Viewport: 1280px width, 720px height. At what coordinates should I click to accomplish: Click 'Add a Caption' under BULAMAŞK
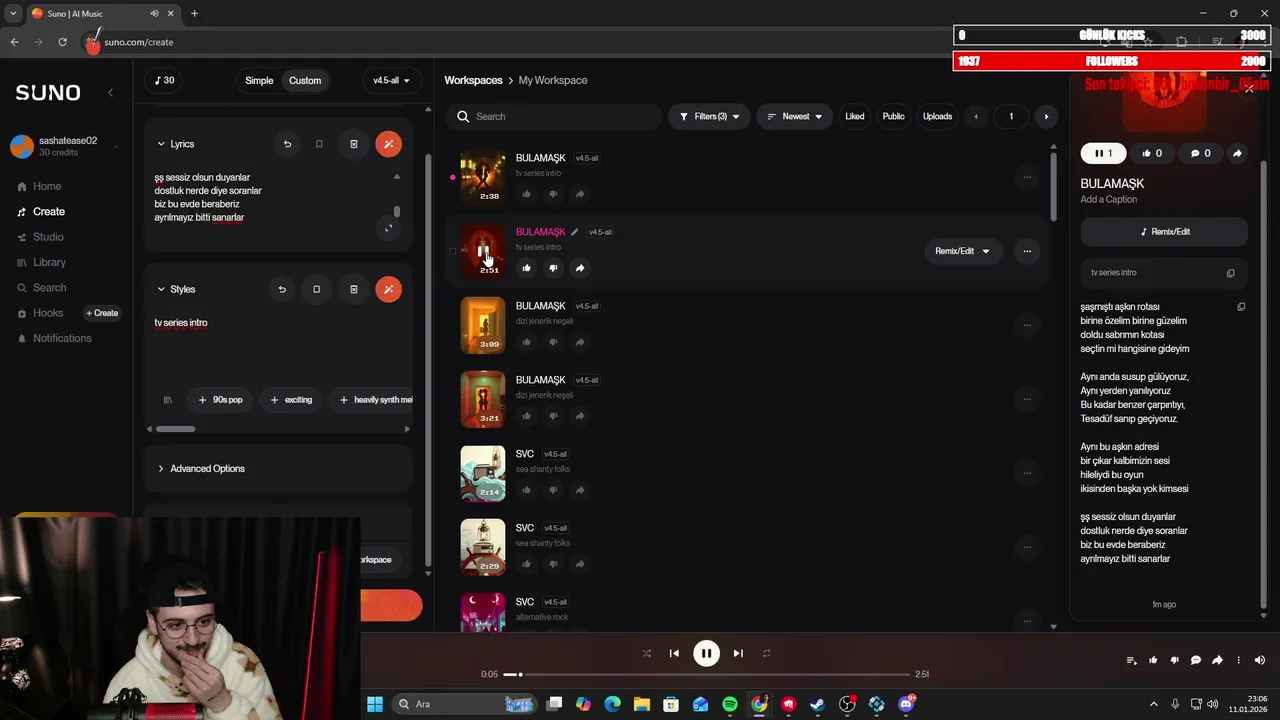(x=1108, y=200)
